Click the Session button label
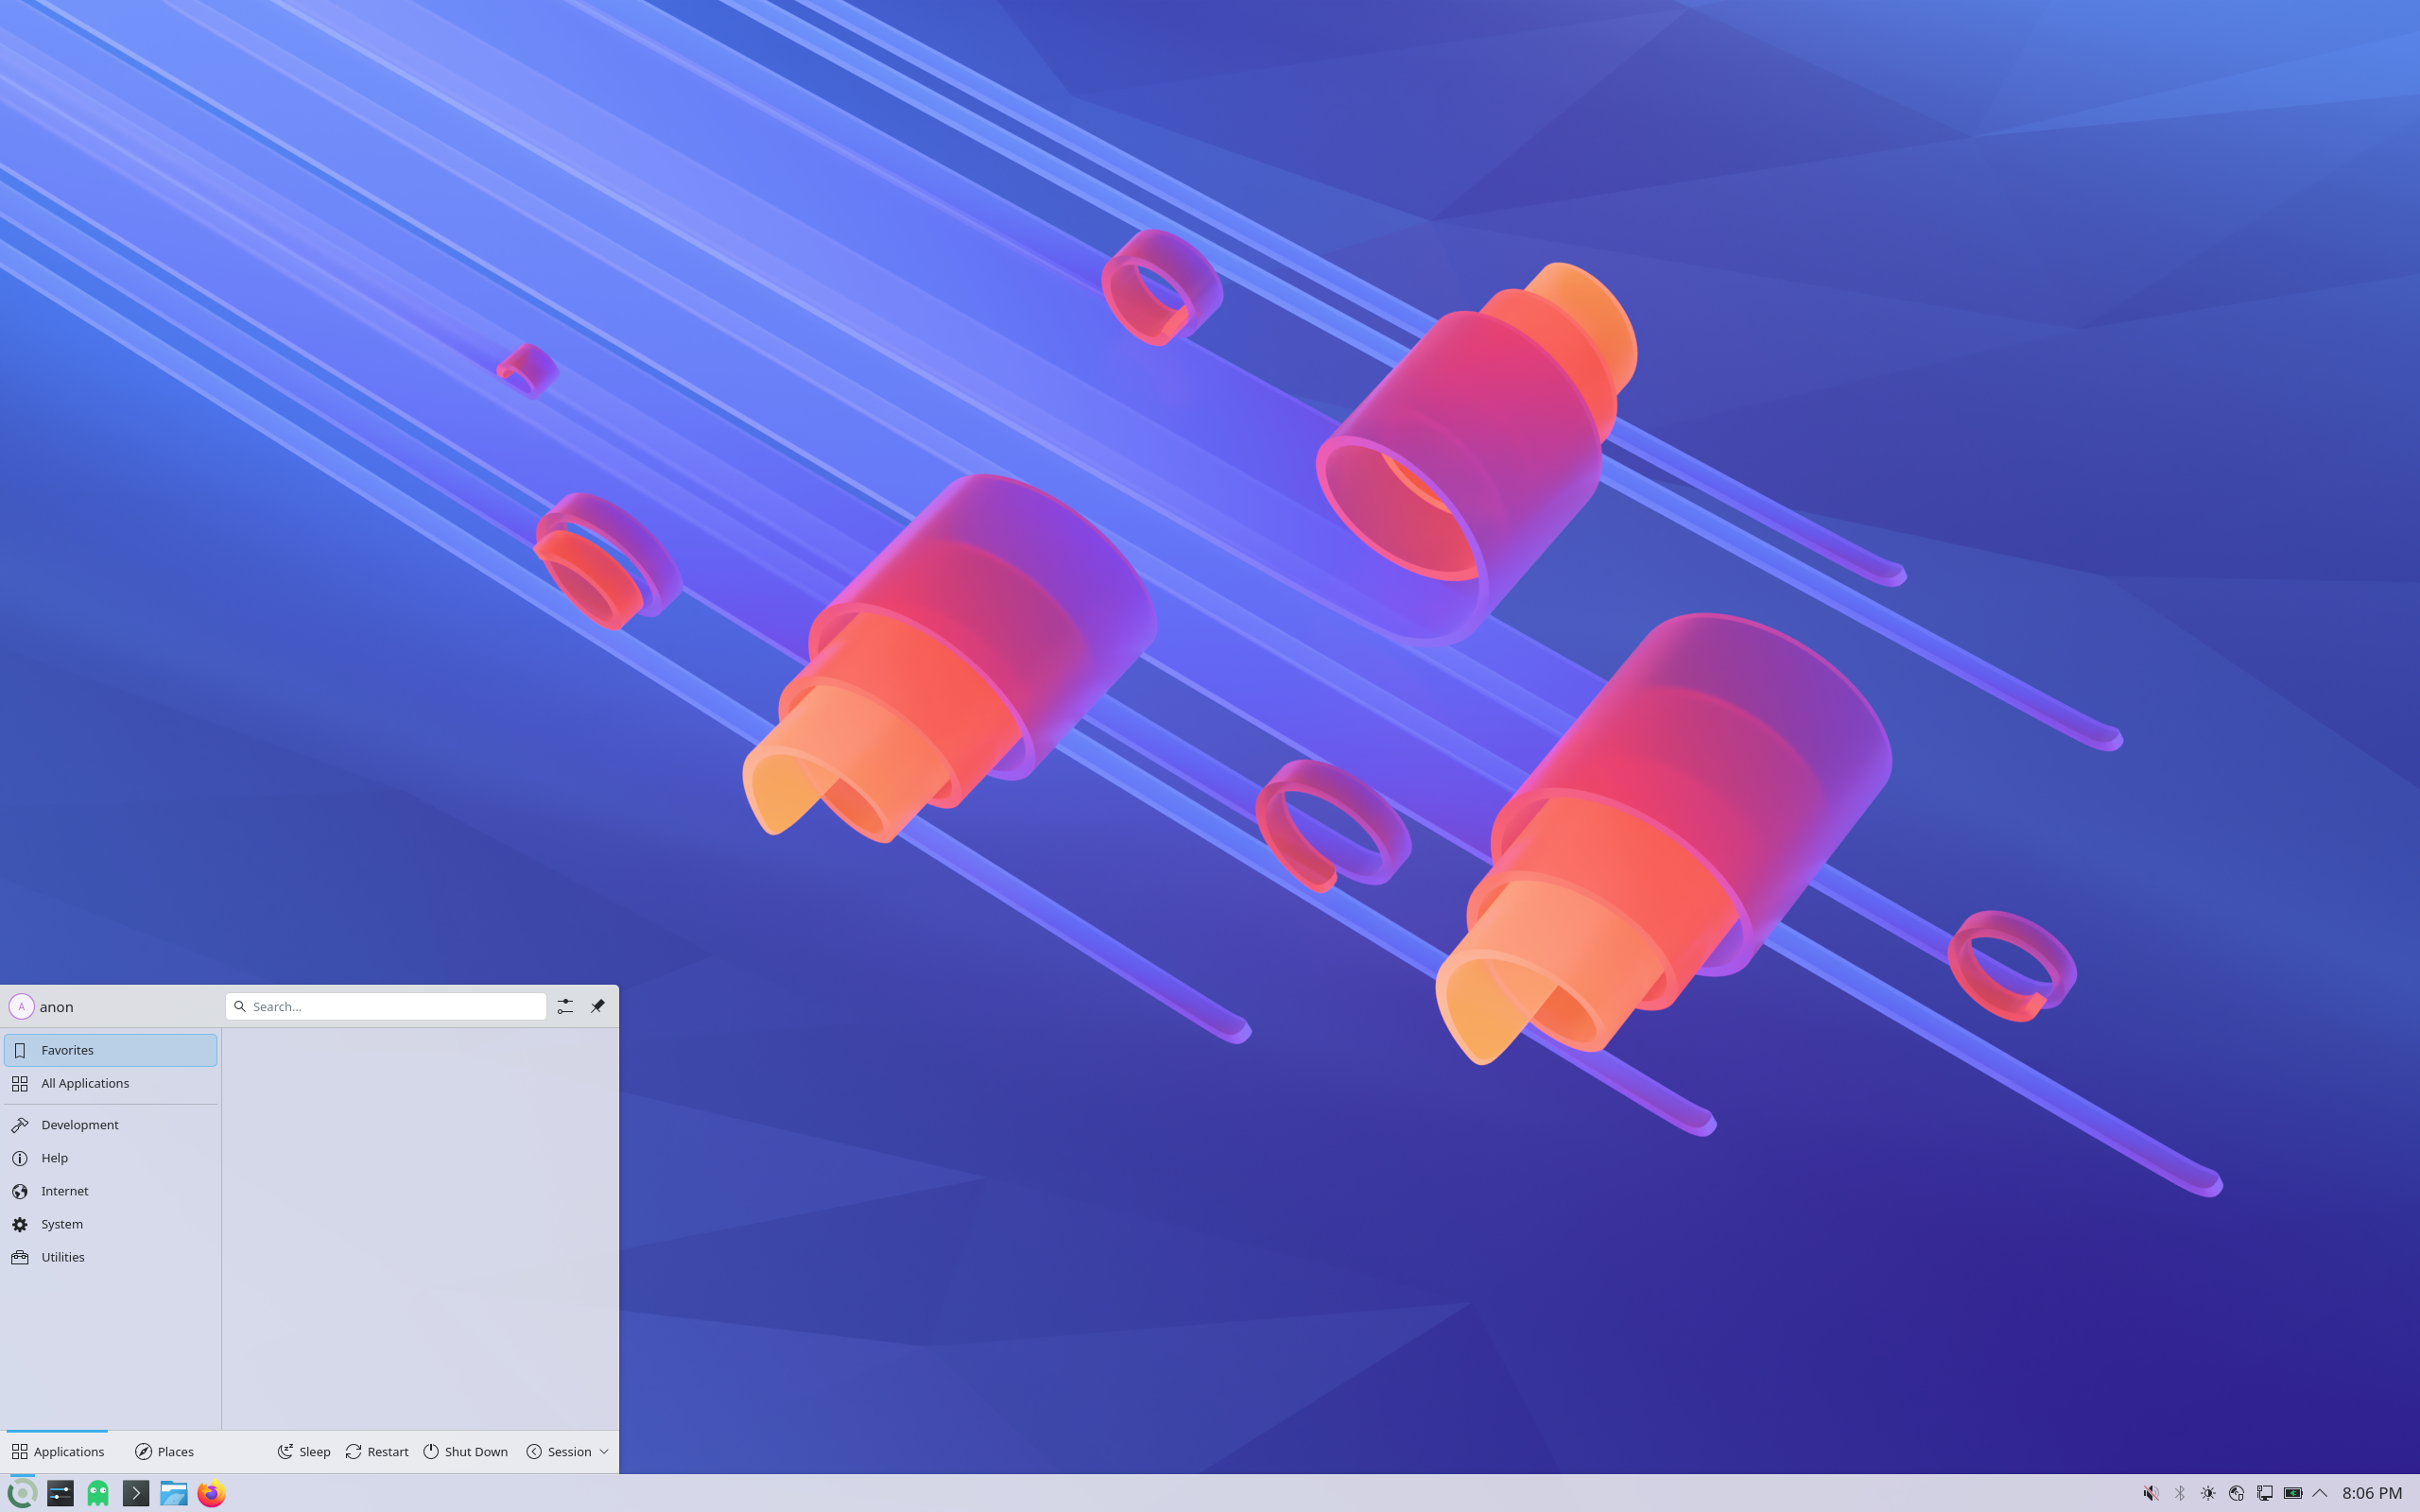 point(569,1451)
